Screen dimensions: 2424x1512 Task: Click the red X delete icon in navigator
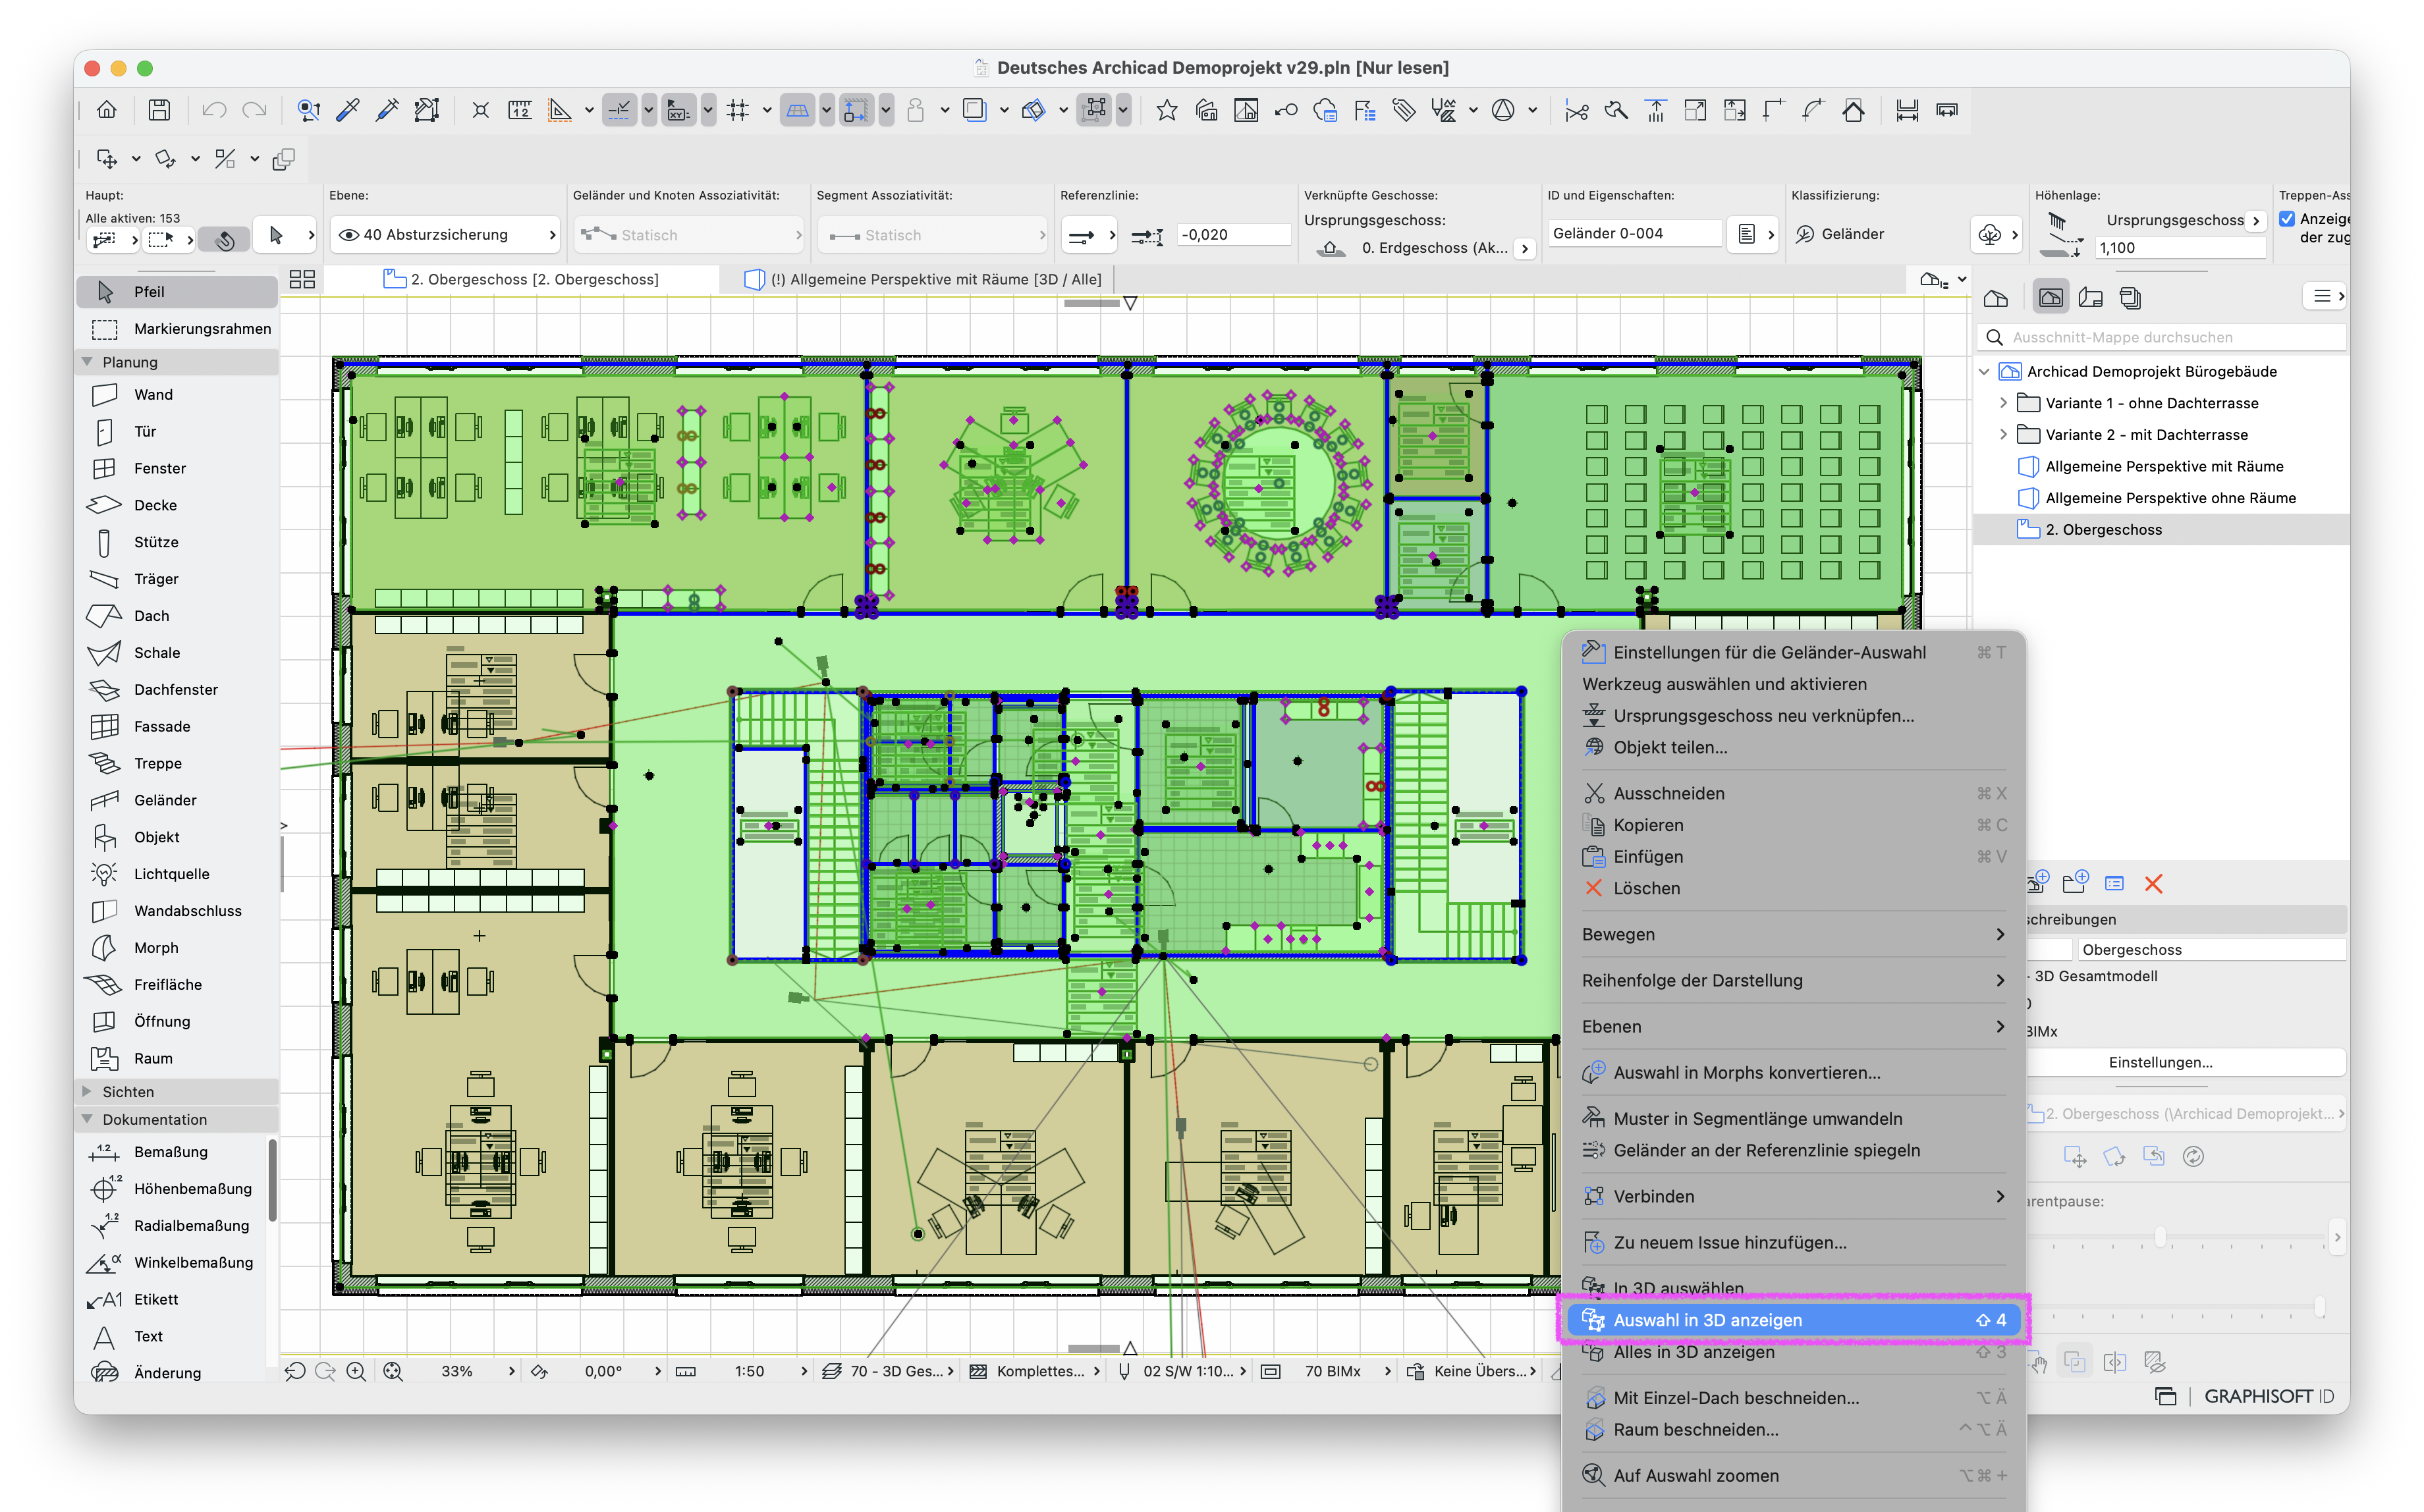tap(2154, 883)
